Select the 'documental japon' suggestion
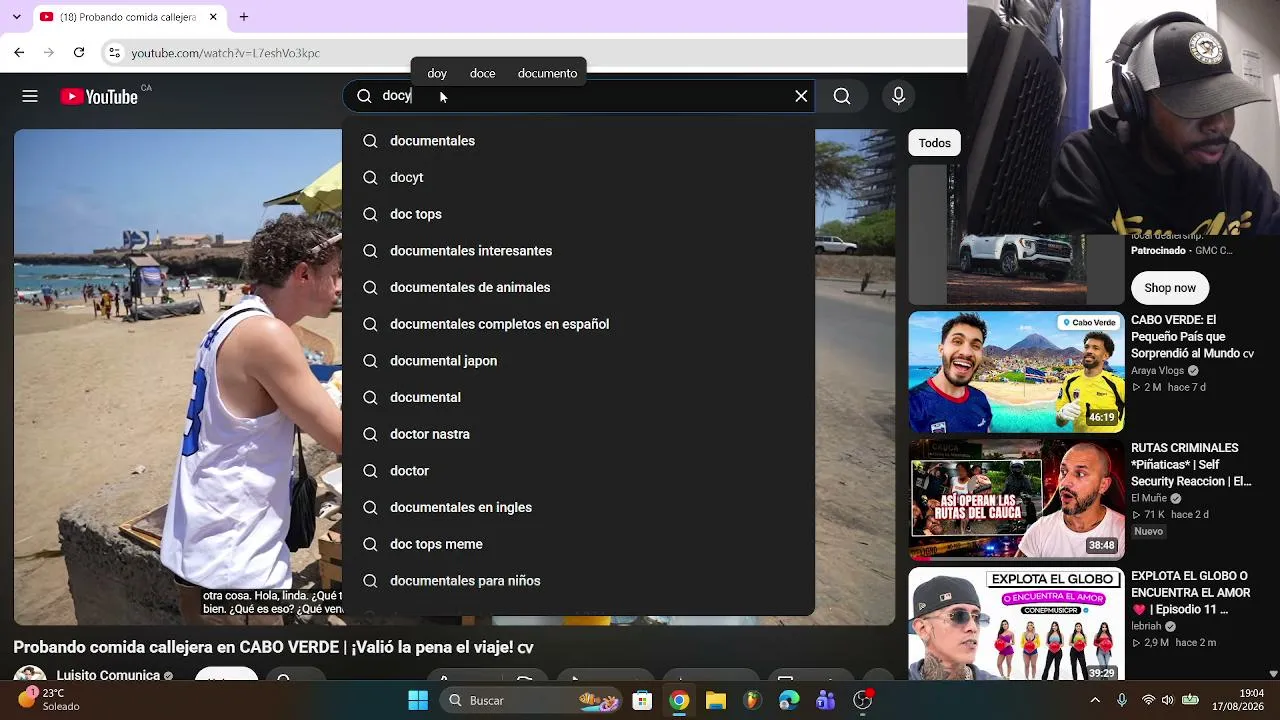The height and width of the screenshot is (720, 1280). pos(578,361)
